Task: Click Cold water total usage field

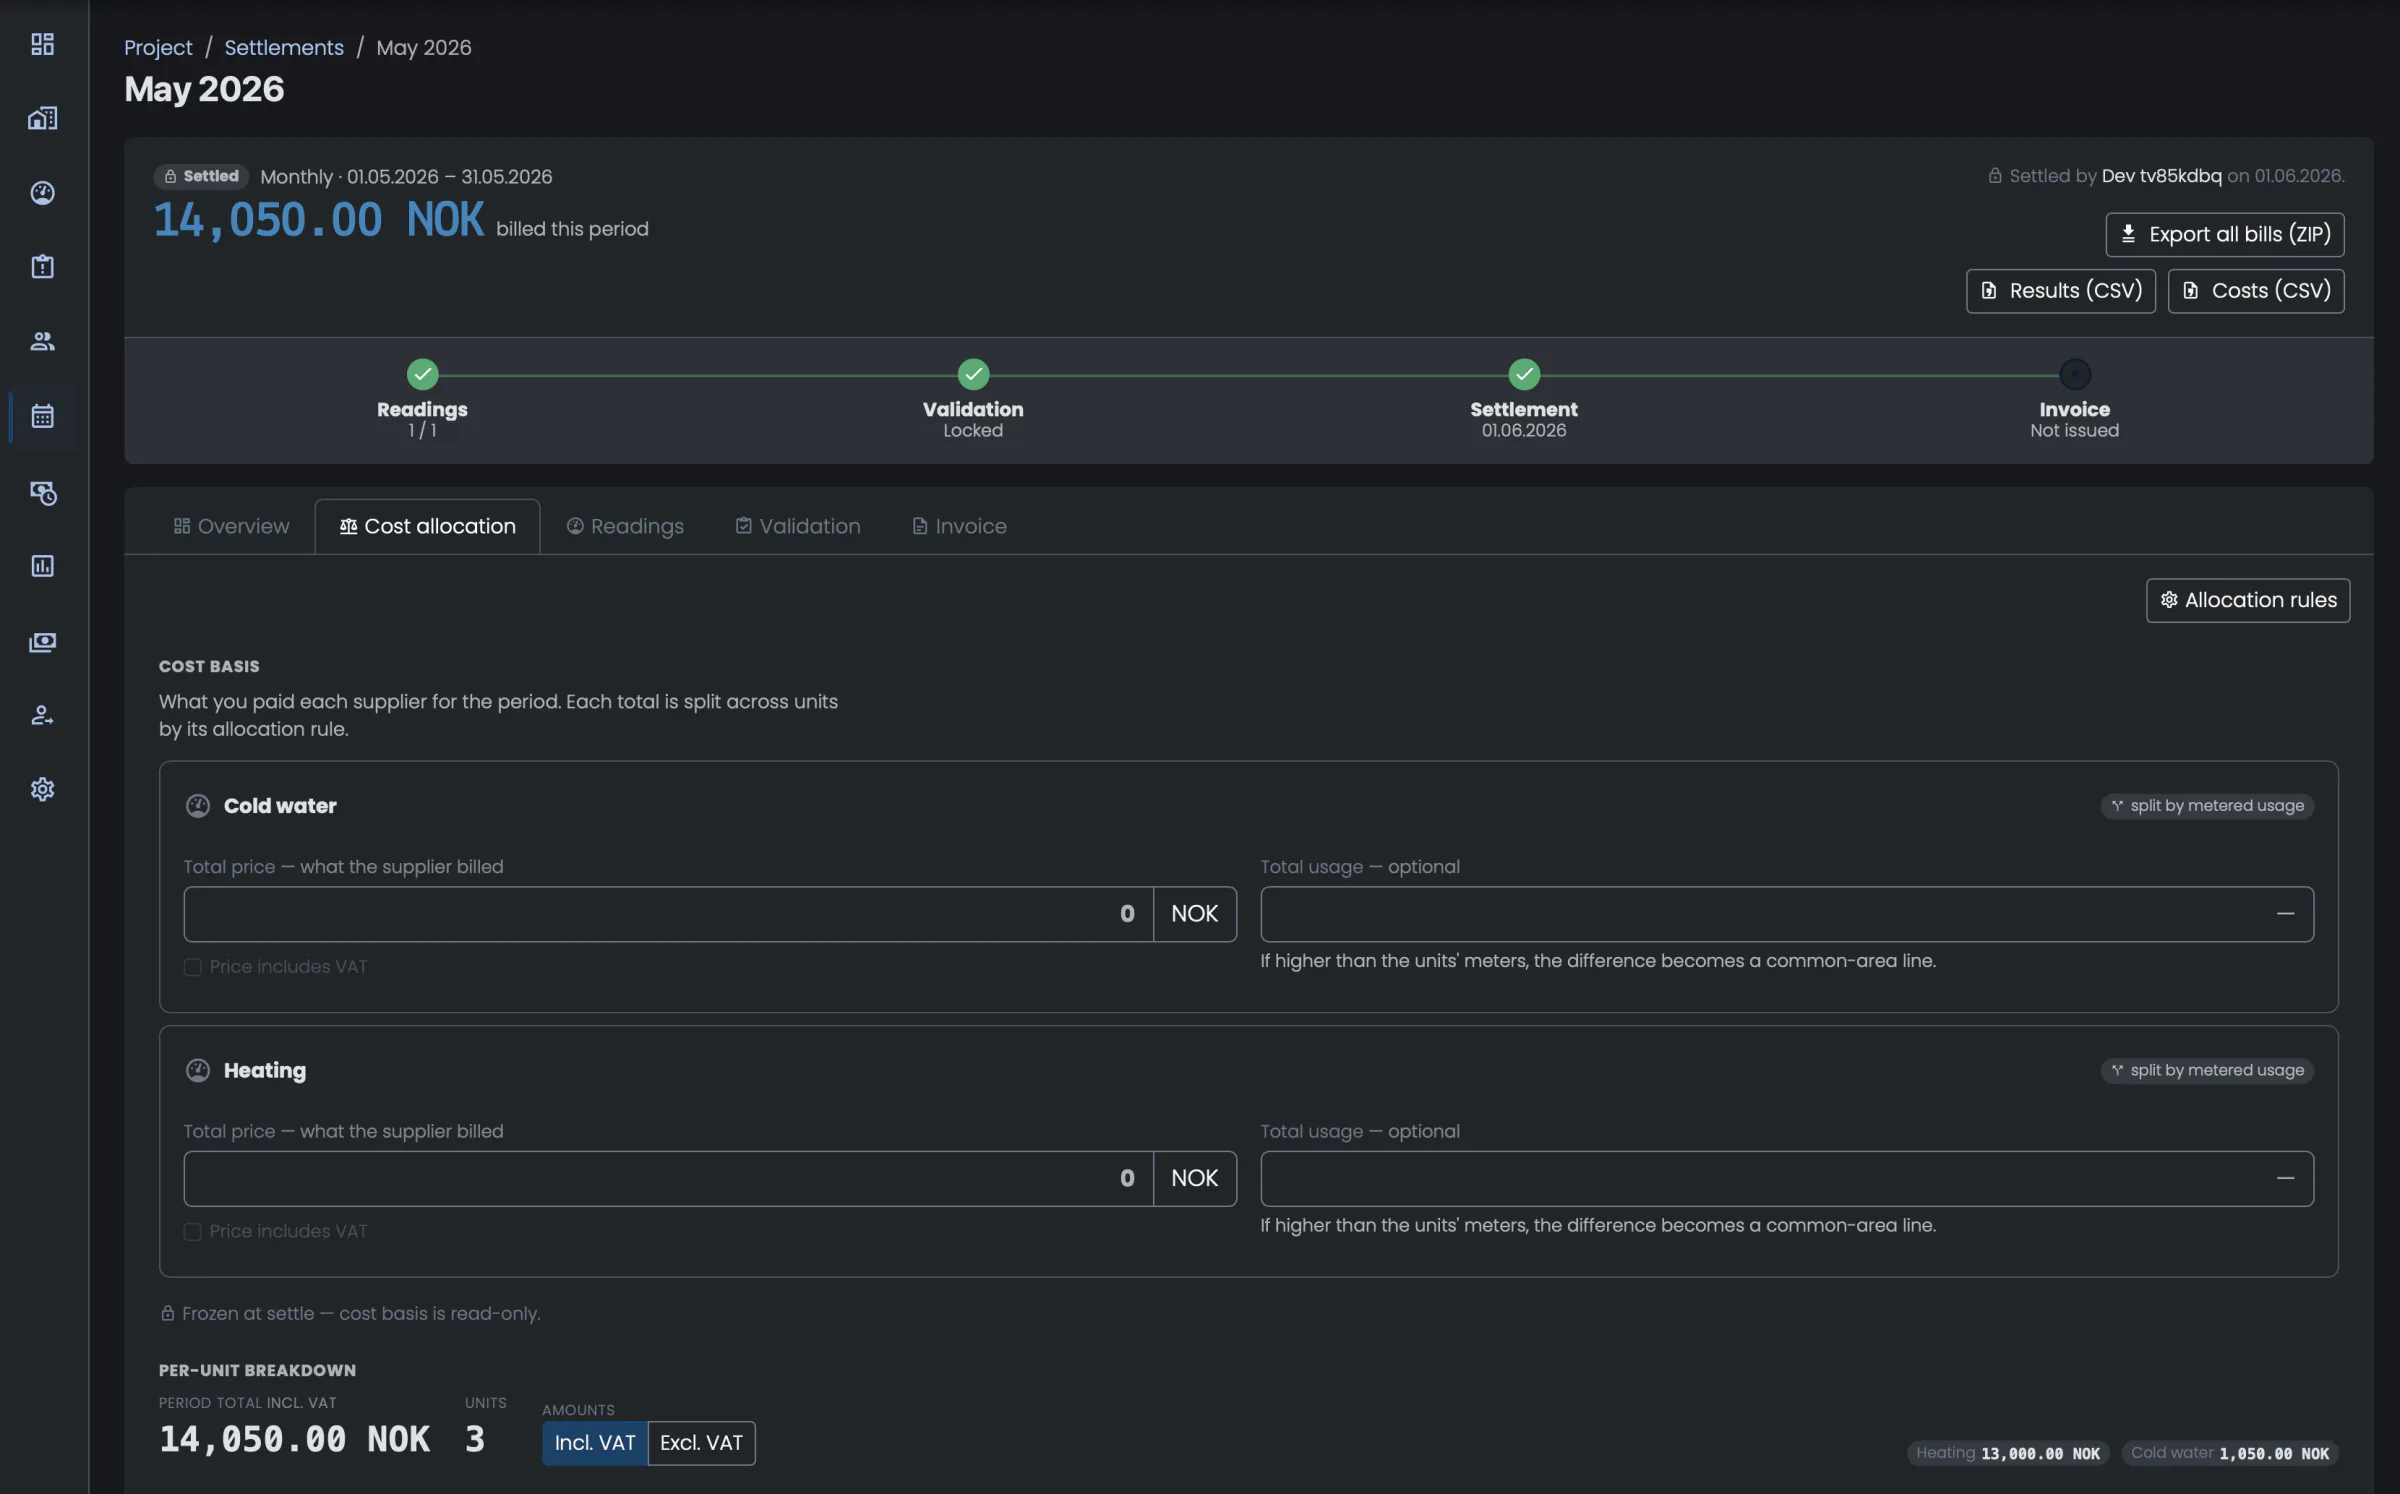Action: [x=1787, y=914]
